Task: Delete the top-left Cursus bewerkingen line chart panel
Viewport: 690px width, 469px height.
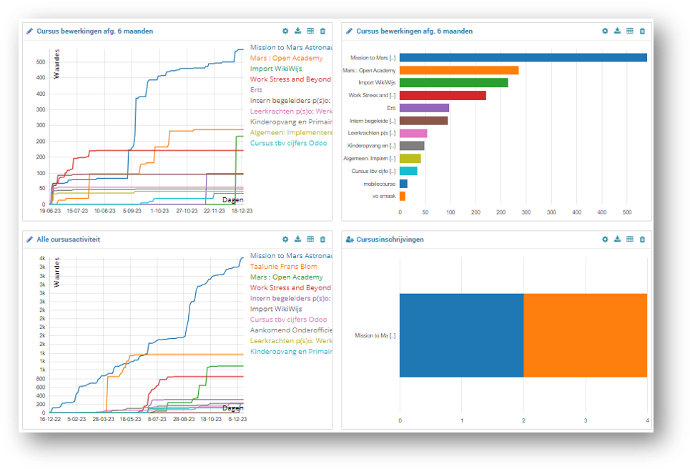Action: (322, 31)
